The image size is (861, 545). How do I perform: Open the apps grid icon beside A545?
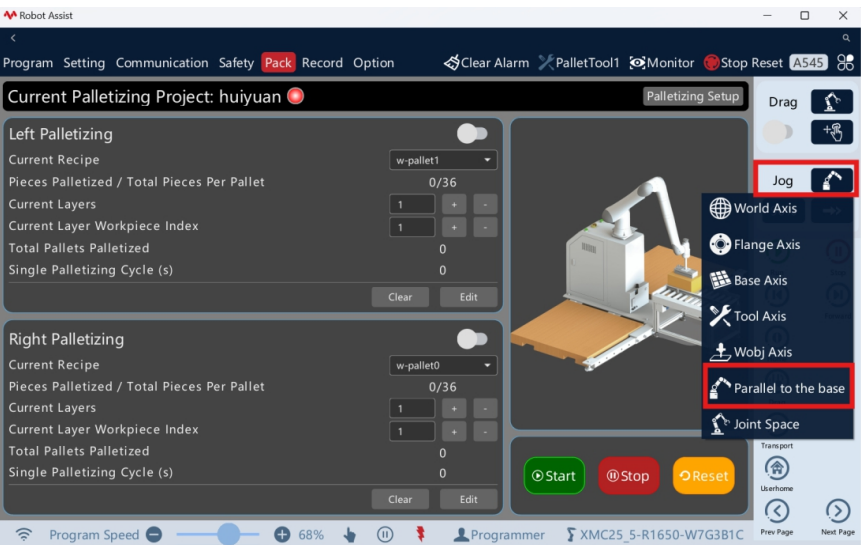[845, 63]
